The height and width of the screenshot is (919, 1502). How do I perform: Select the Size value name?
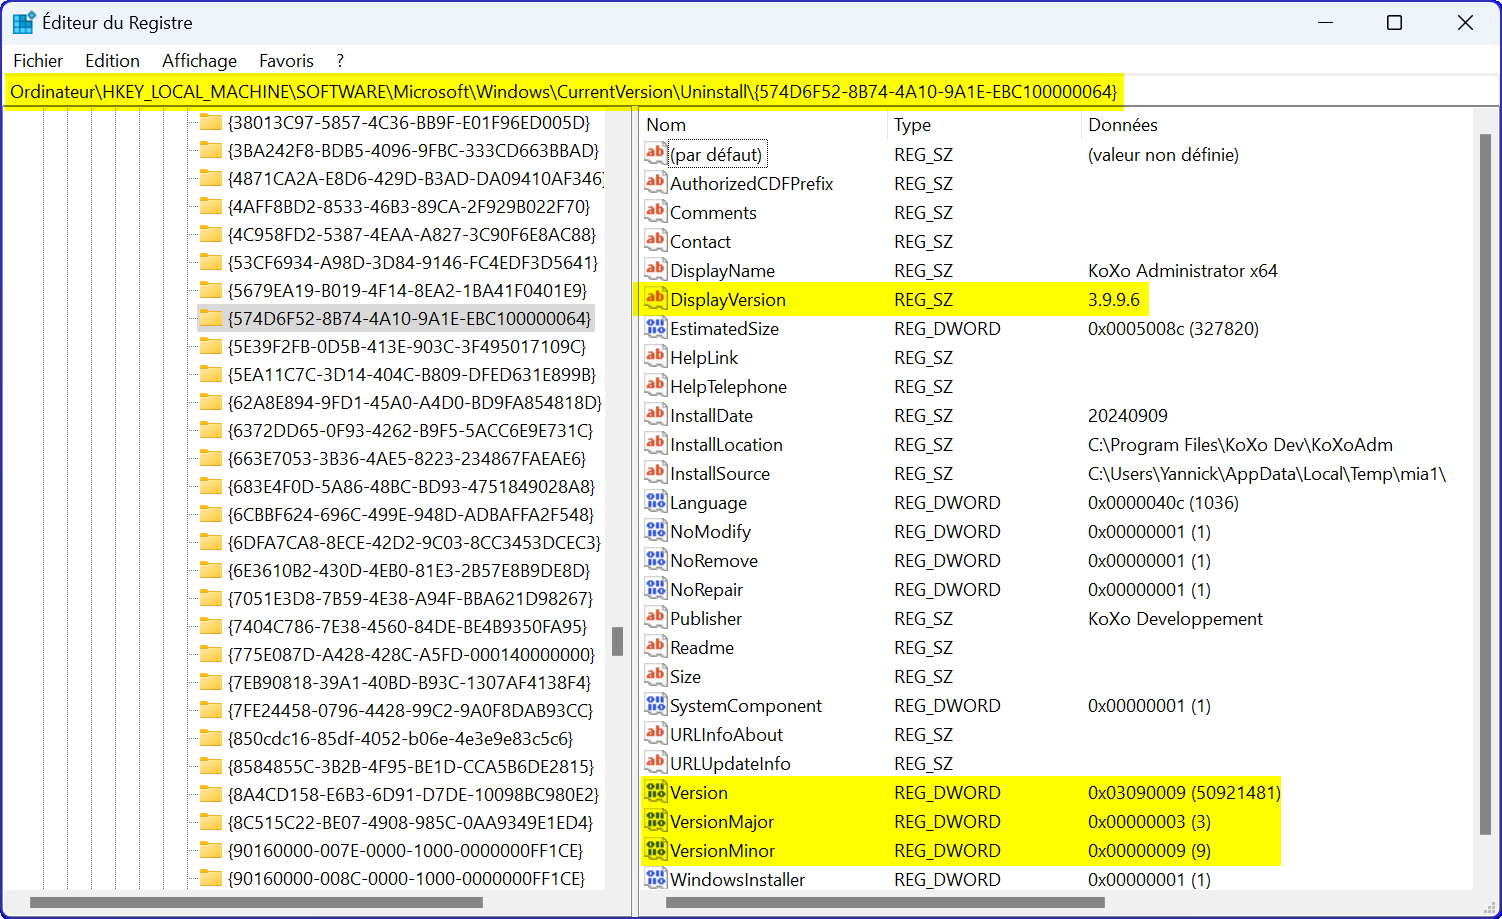[x=685, y=676]
